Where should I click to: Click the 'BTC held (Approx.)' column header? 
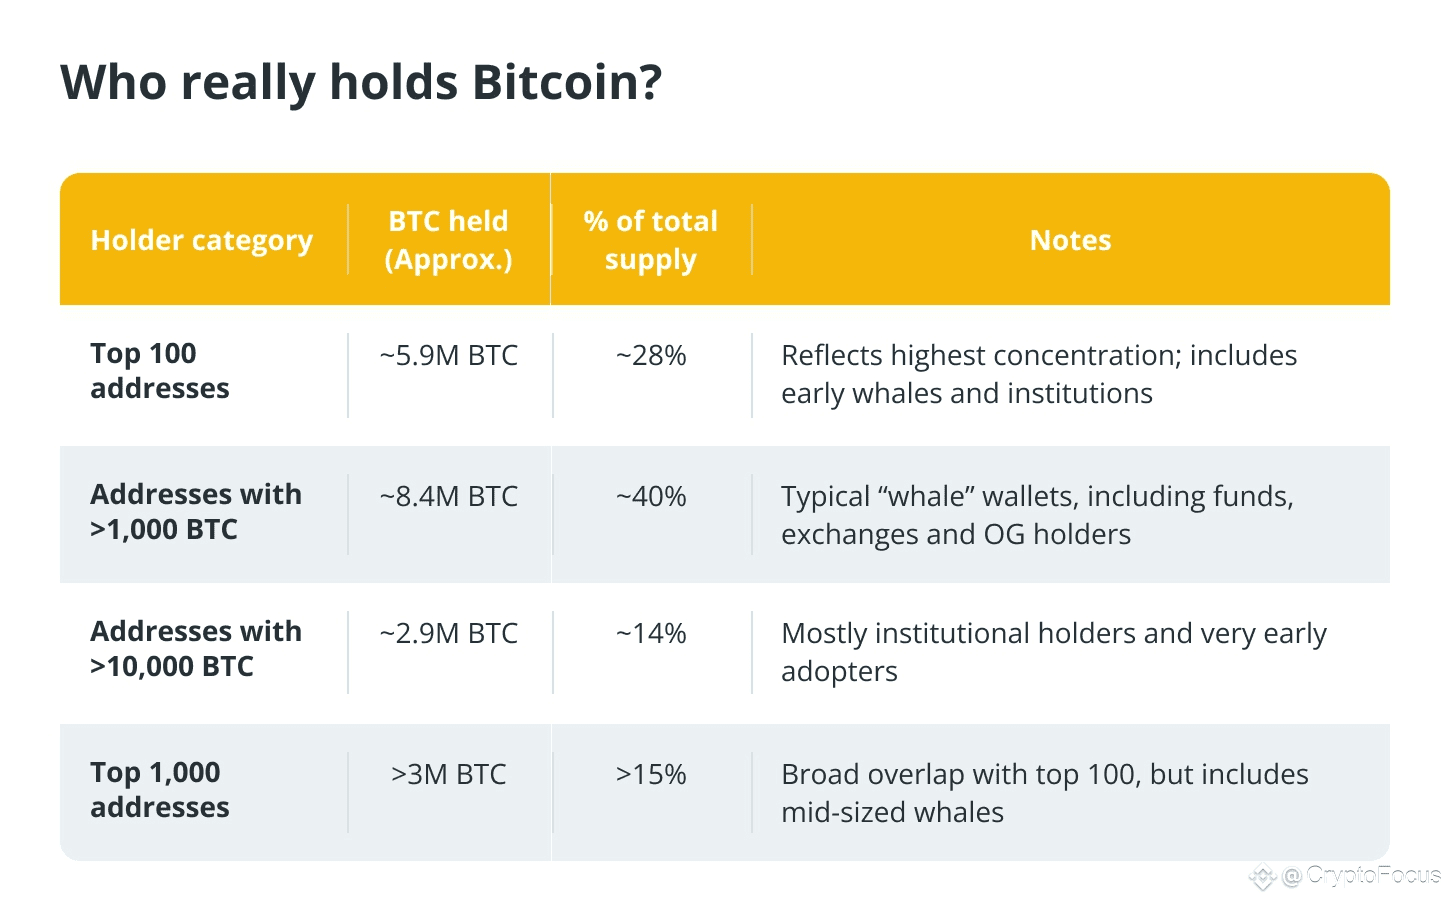click(449, 240)
